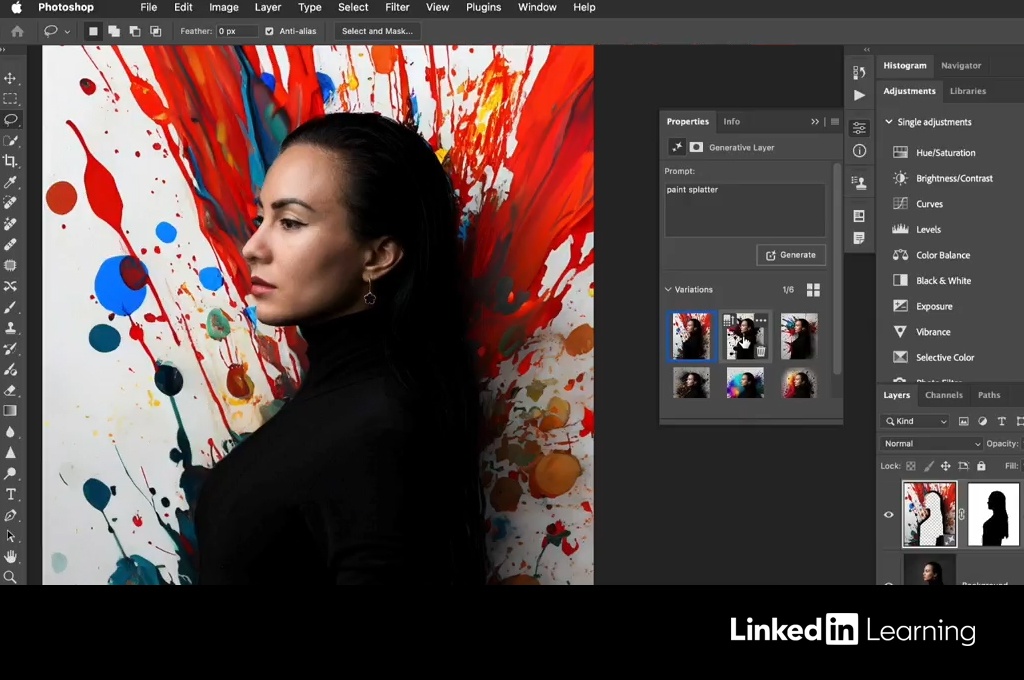
Task: Choose the Horizontal Type tool
Action: coord(11,494)
